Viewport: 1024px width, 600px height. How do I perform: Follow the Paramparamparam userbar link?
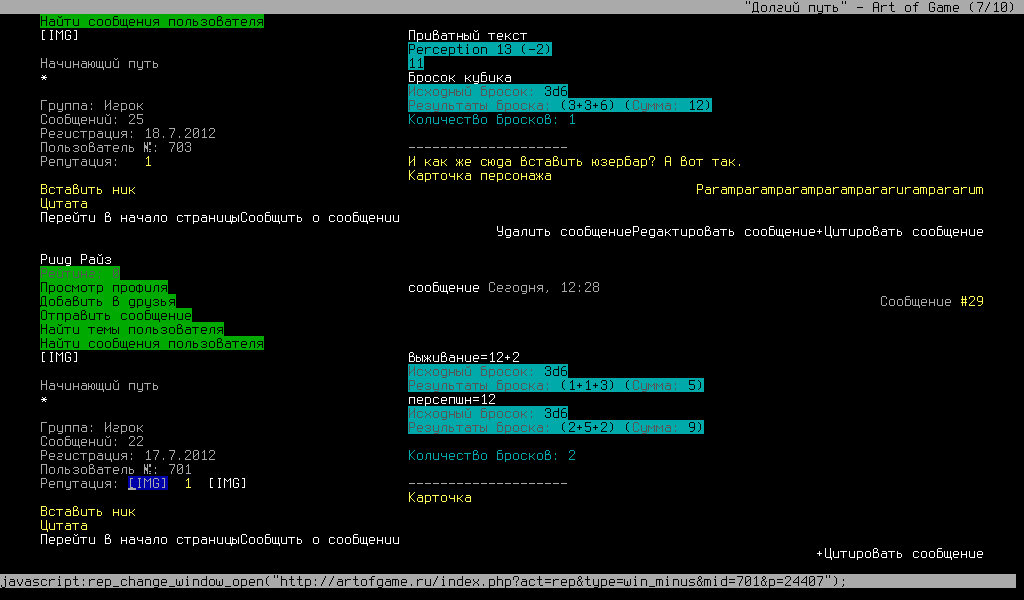pos(840,190)
